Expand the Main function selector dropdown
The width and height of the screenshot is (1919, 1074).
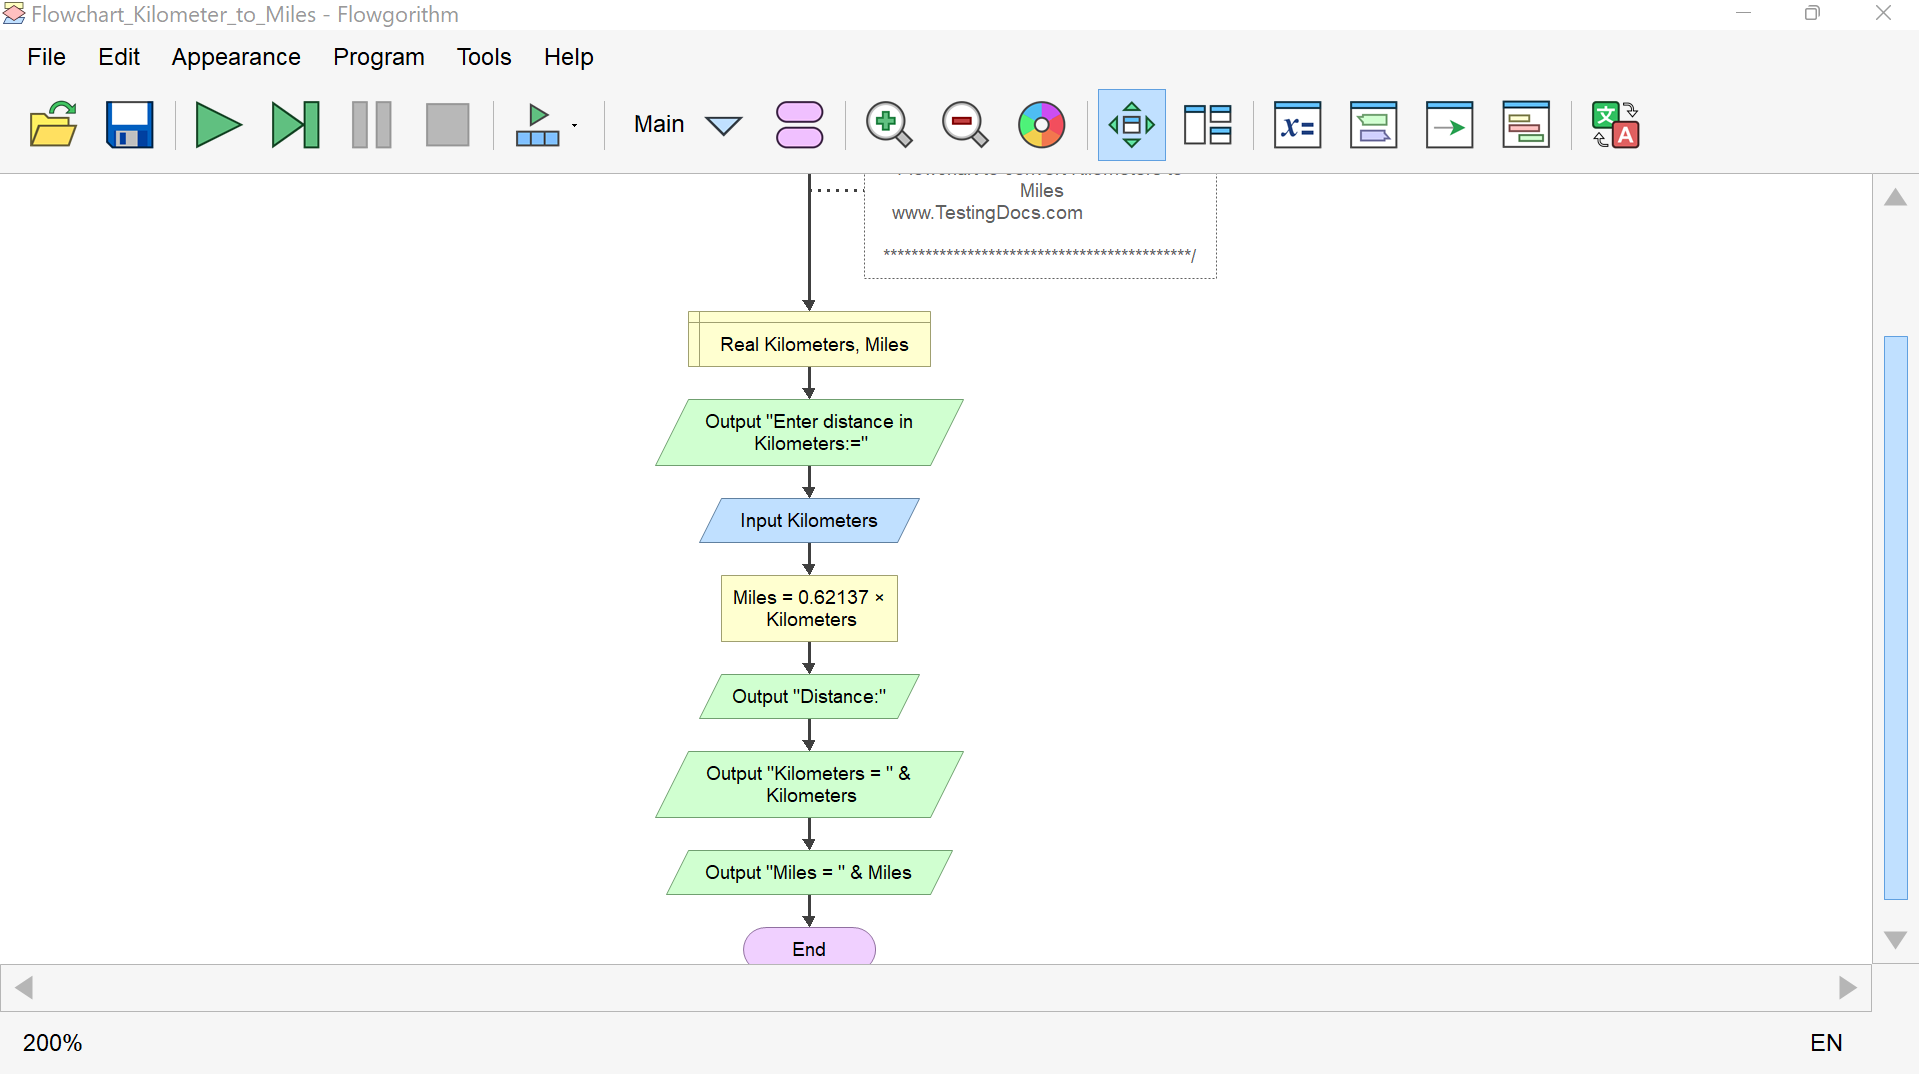point(723,125)
